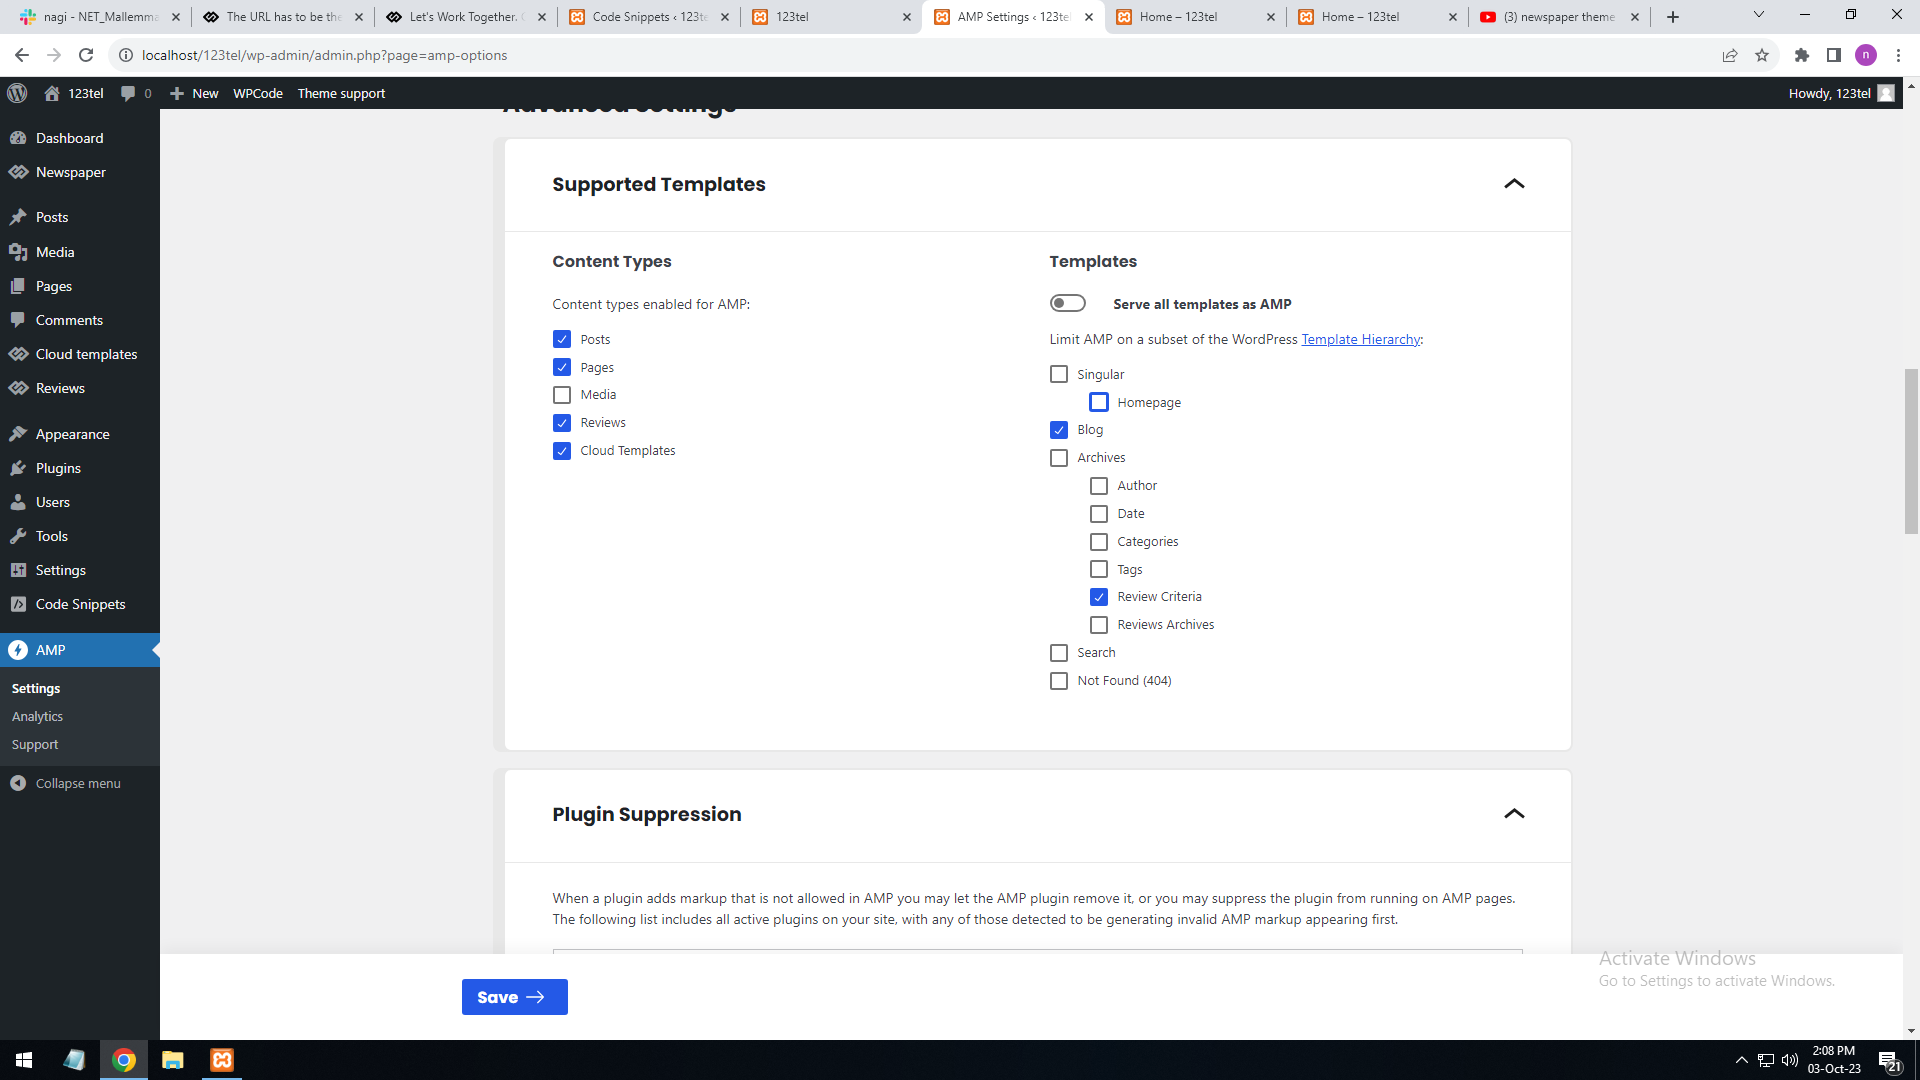
Task: Open Howdy, 123tel profile menu
Action: click(x=1841, y=93)
